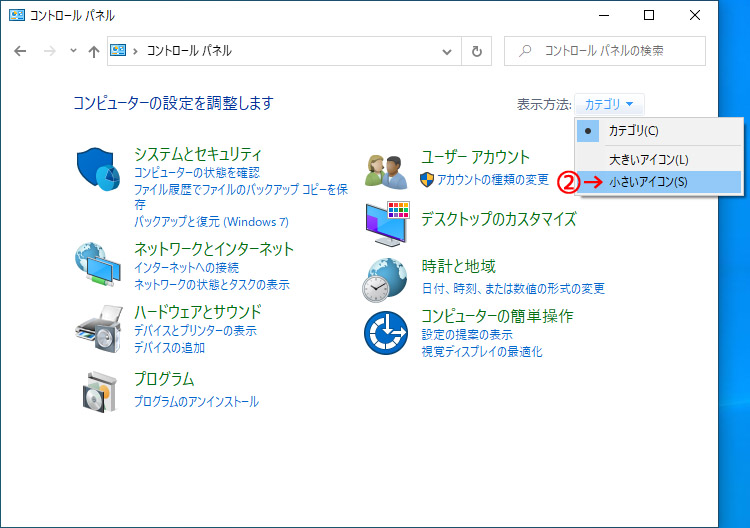Expand the address bar history dropdown
Screen dimensions: 750x528
[x=447, y=52]
